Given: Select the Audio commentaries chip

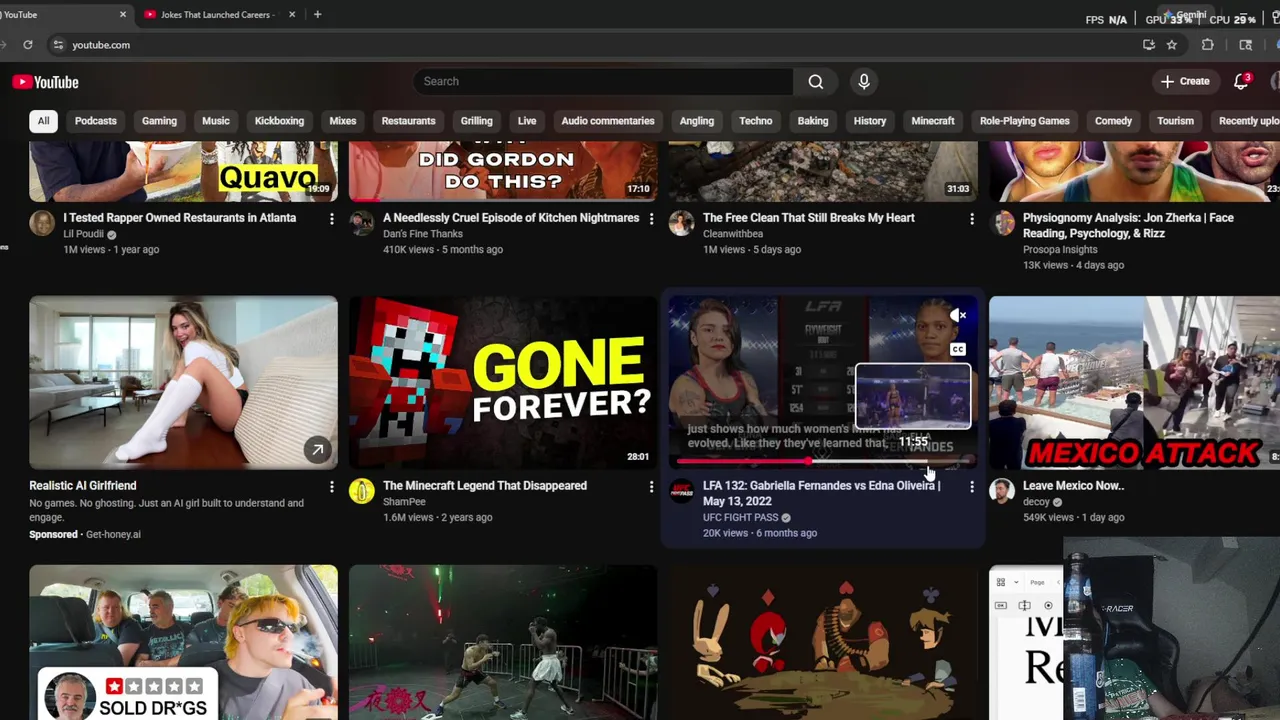Looking at the screenshot, I should pyautogui.click(x=608, y=121).
